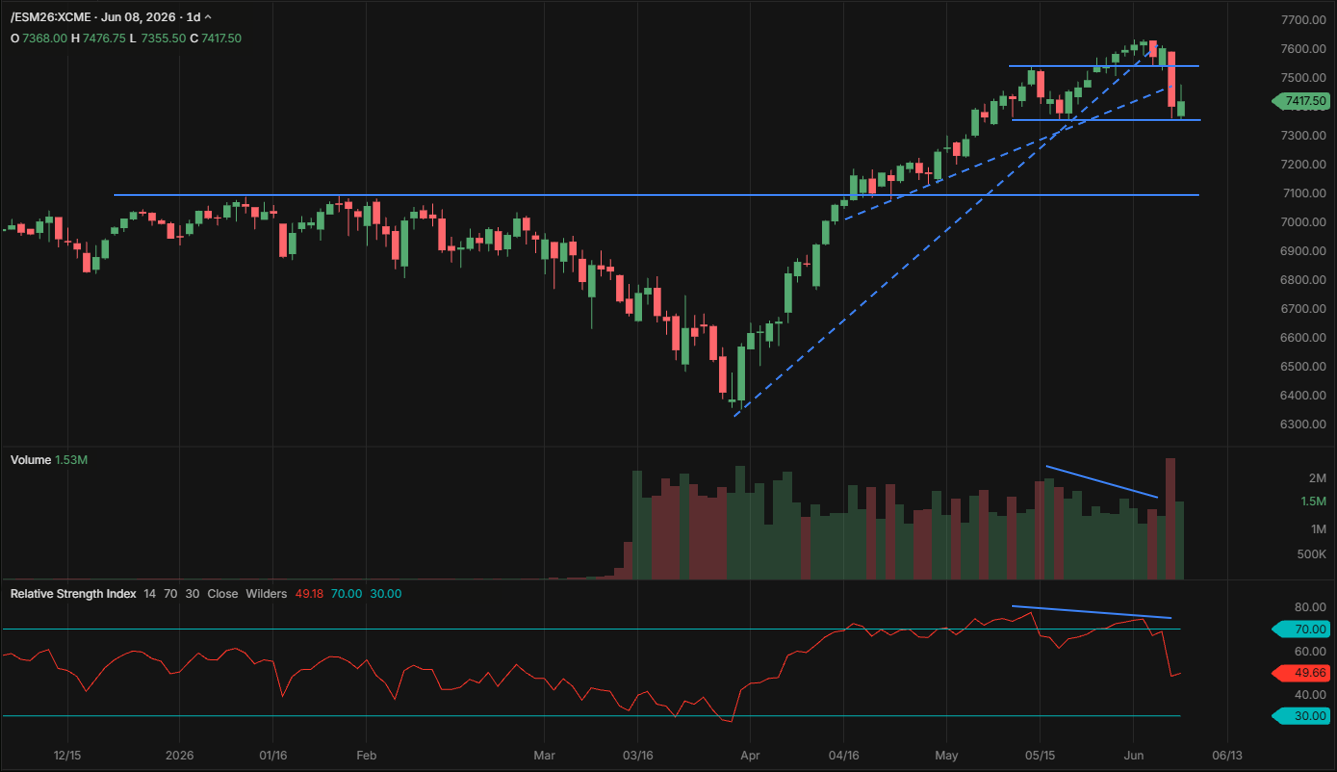
Task: Click the 6400.00 price axis label
Action: (1303, 396)
